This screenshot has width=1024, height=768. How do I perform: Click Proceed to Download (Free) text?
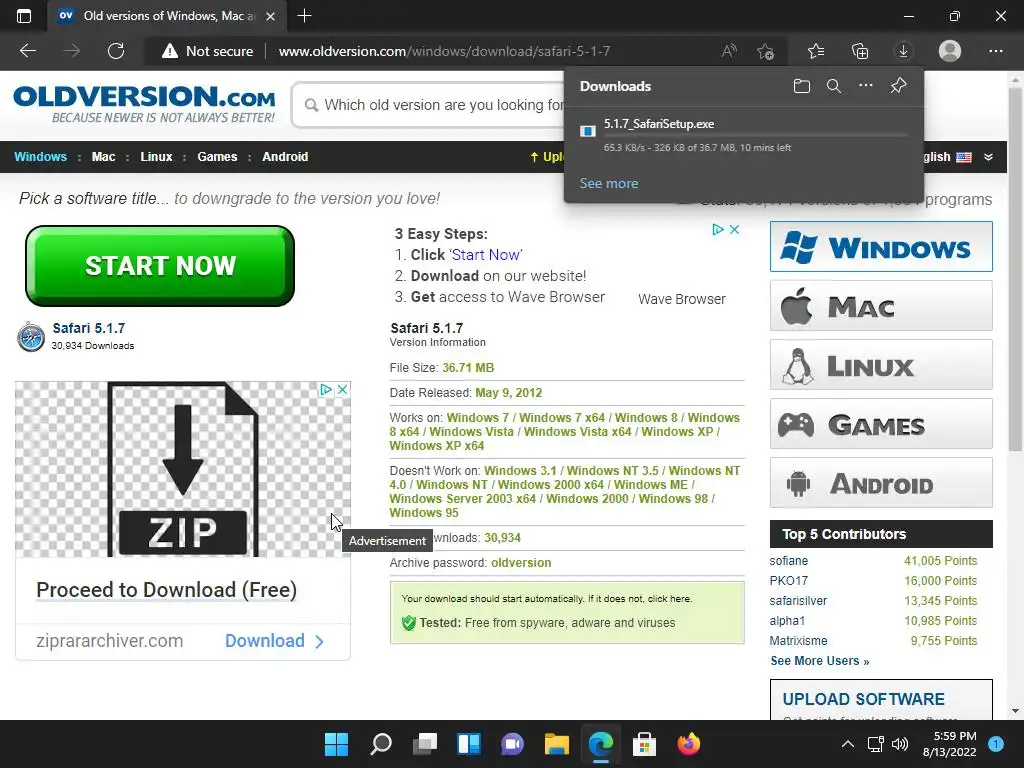coord(167,590)
